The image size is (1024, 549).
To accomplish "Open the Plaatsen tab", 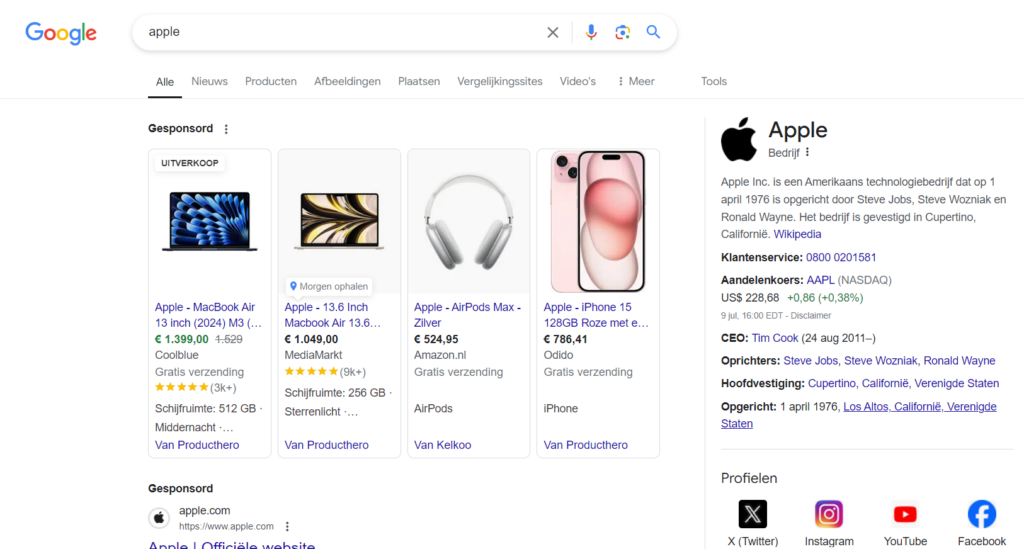I will click(419, 82).
